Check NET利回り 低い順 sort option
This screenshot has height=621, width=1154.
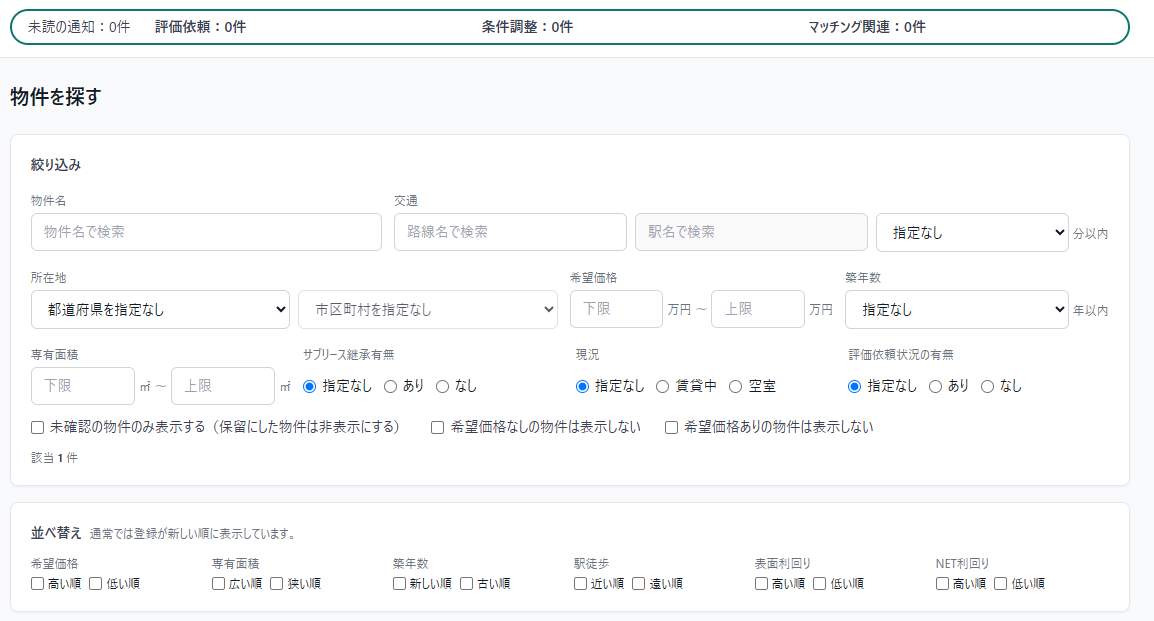(1001, 583)
